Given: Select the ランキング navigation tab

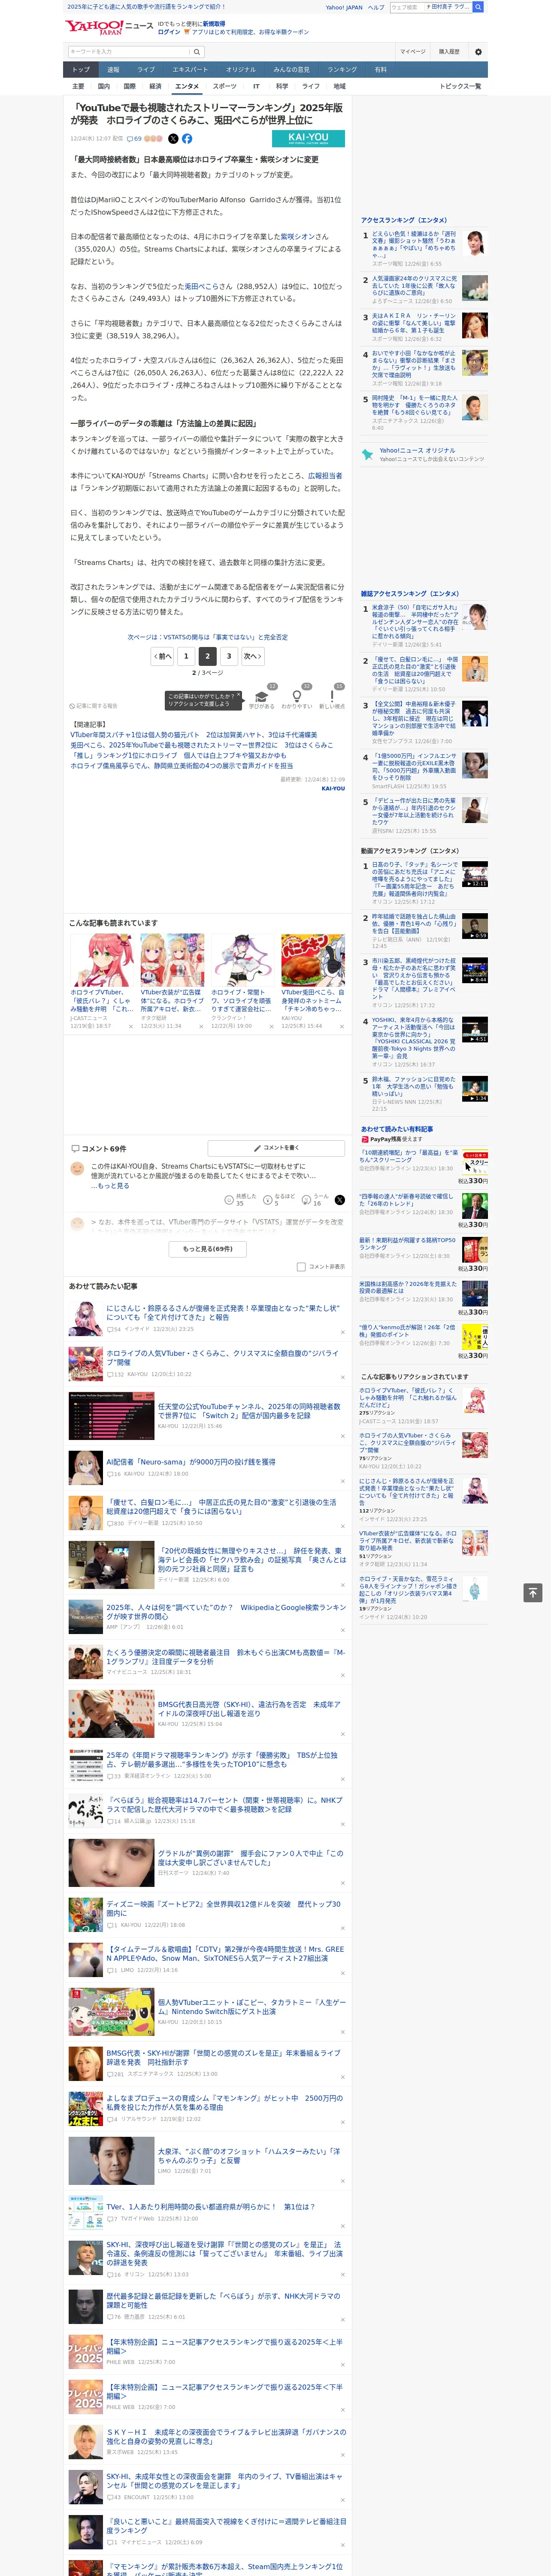Looking at the screenshot, I should point(342,69).
